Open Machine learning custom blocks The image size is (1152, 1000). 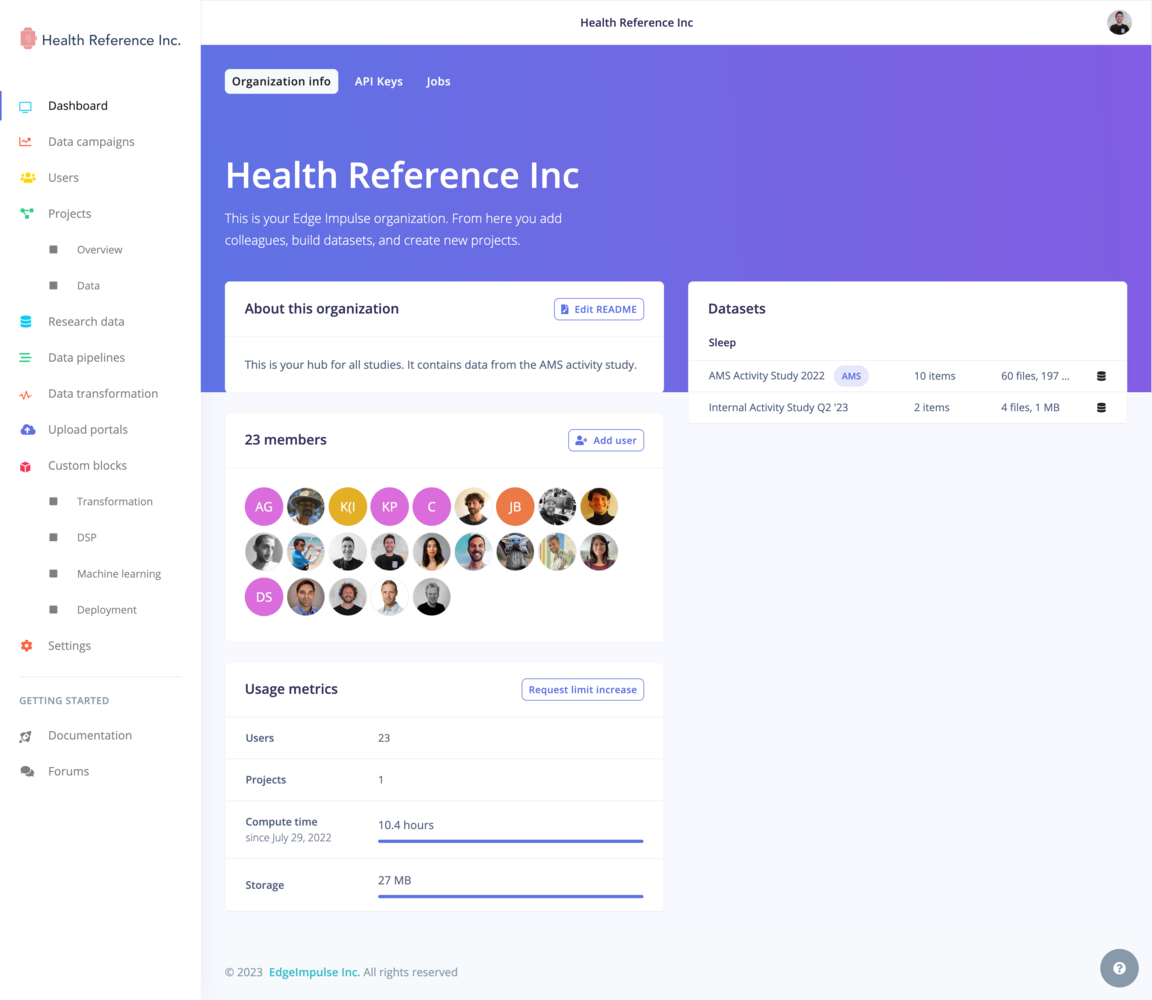(x=118, y=574)
